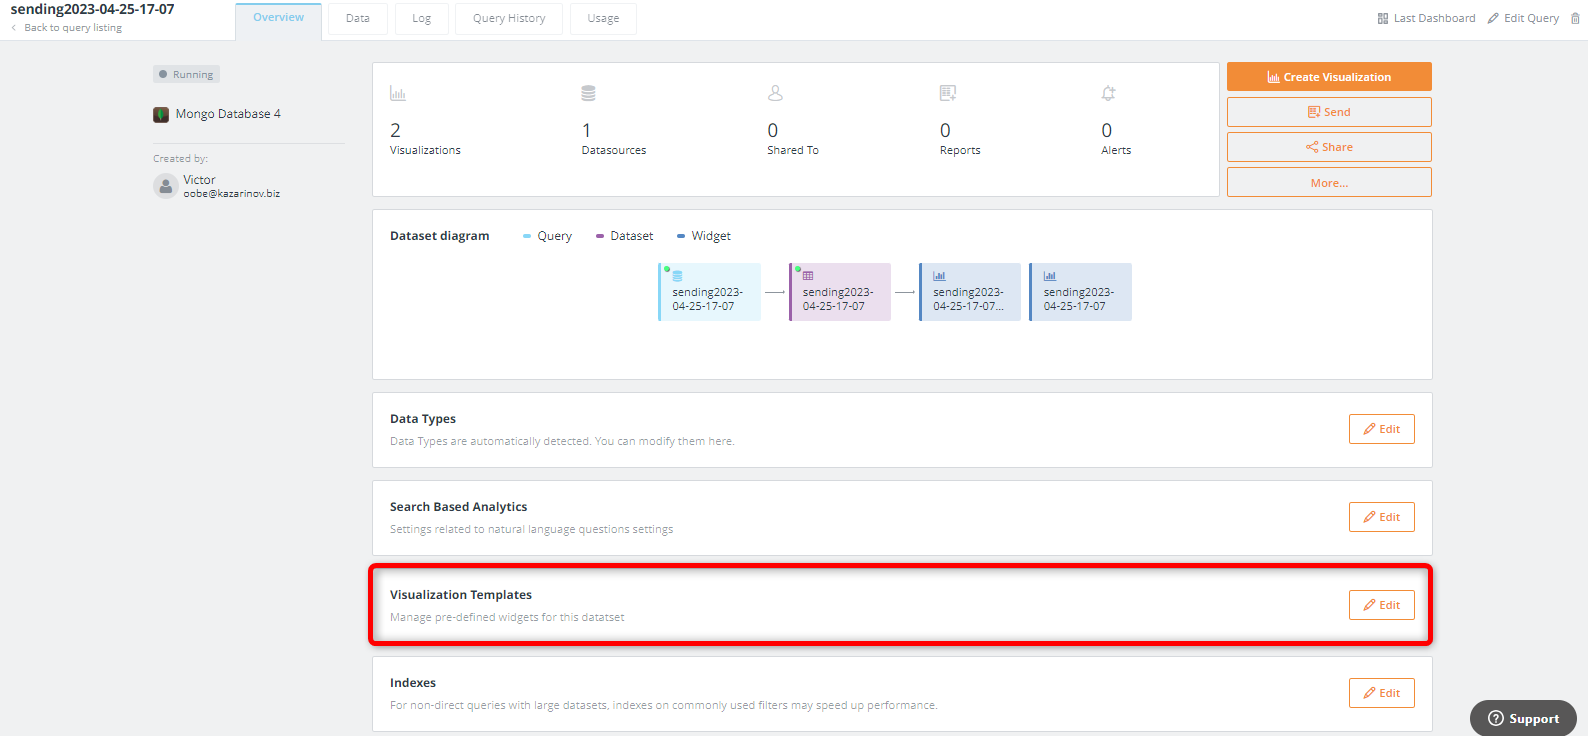
Task: Click the Mongo Database 4 source icon
Action: 161,115
